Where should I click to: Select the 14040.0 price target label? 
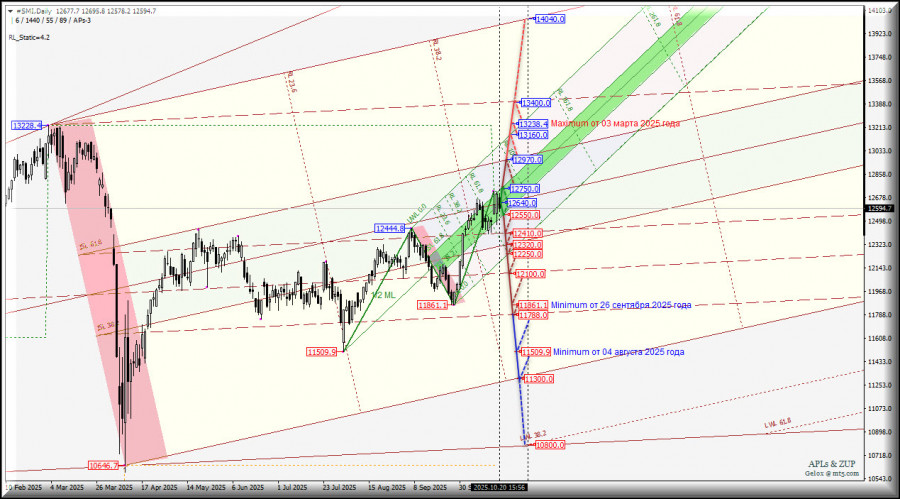point(550,19)
